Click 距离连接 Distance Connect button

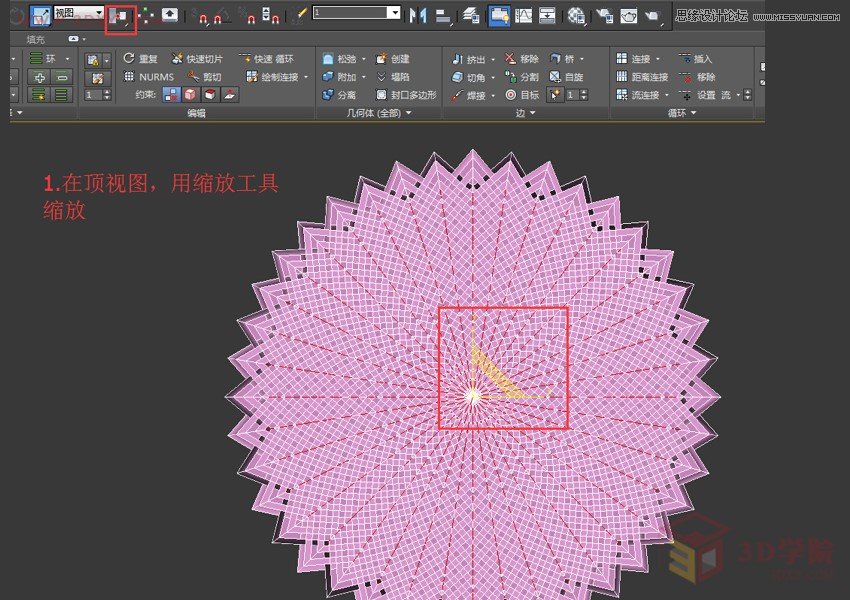point(642,76)
